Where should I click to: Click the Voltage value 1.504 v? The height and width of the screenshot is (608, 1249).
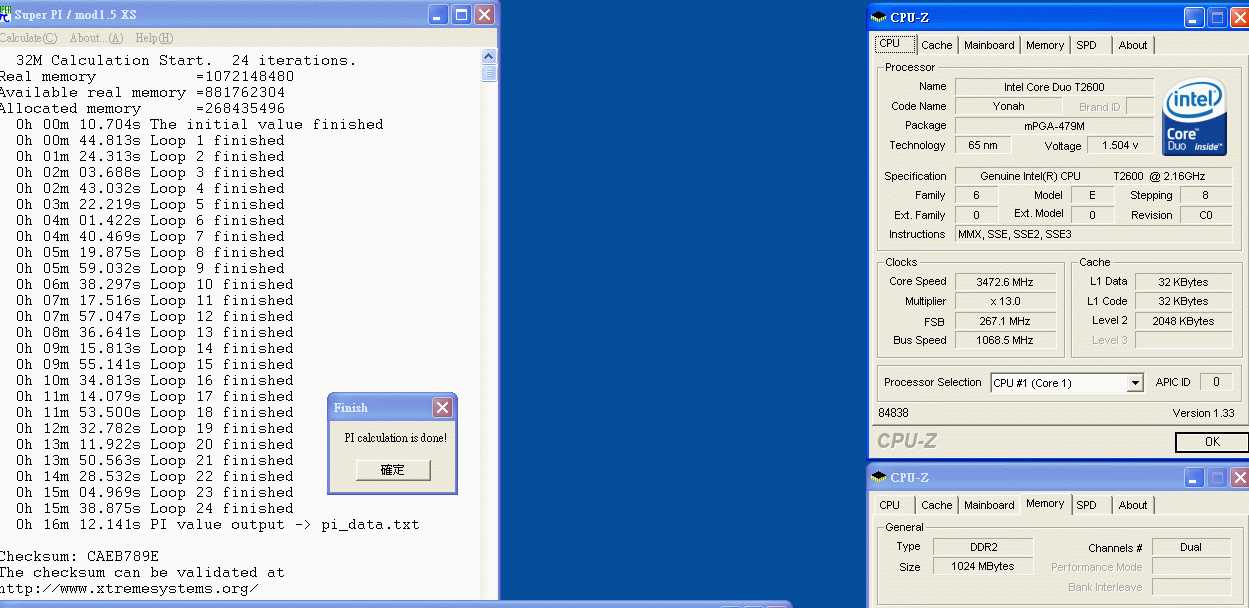[x=1120, y=146]
